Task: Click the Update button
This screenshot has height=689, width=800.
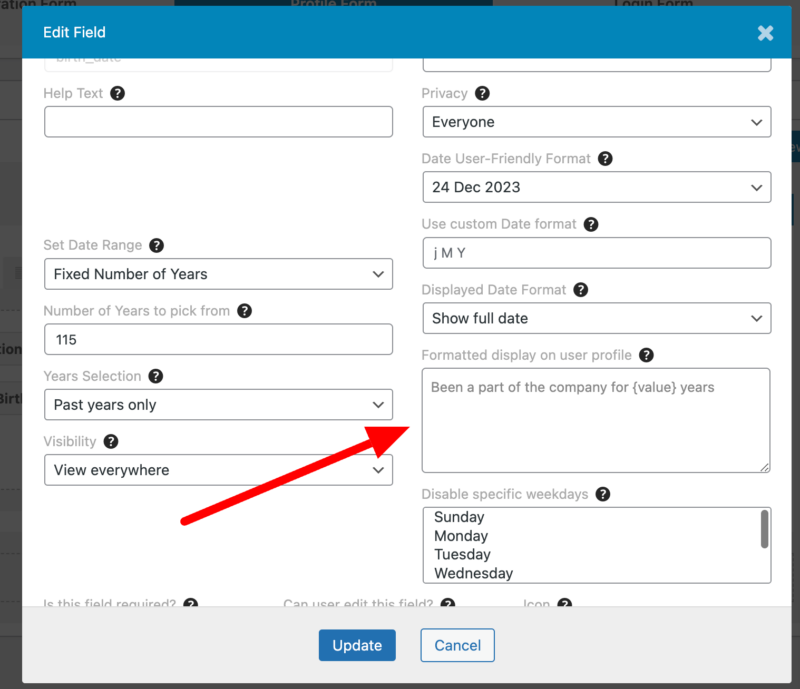Action: [357, 645]
